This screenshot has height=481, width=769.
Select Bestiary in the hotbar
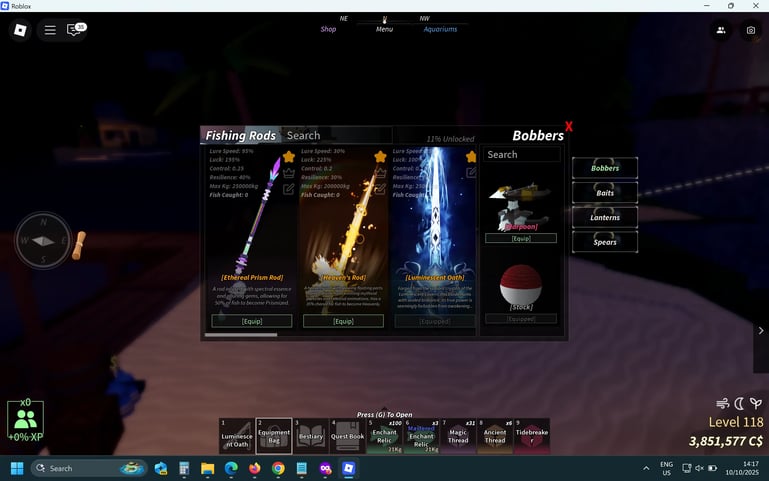[x=311, y=436]
